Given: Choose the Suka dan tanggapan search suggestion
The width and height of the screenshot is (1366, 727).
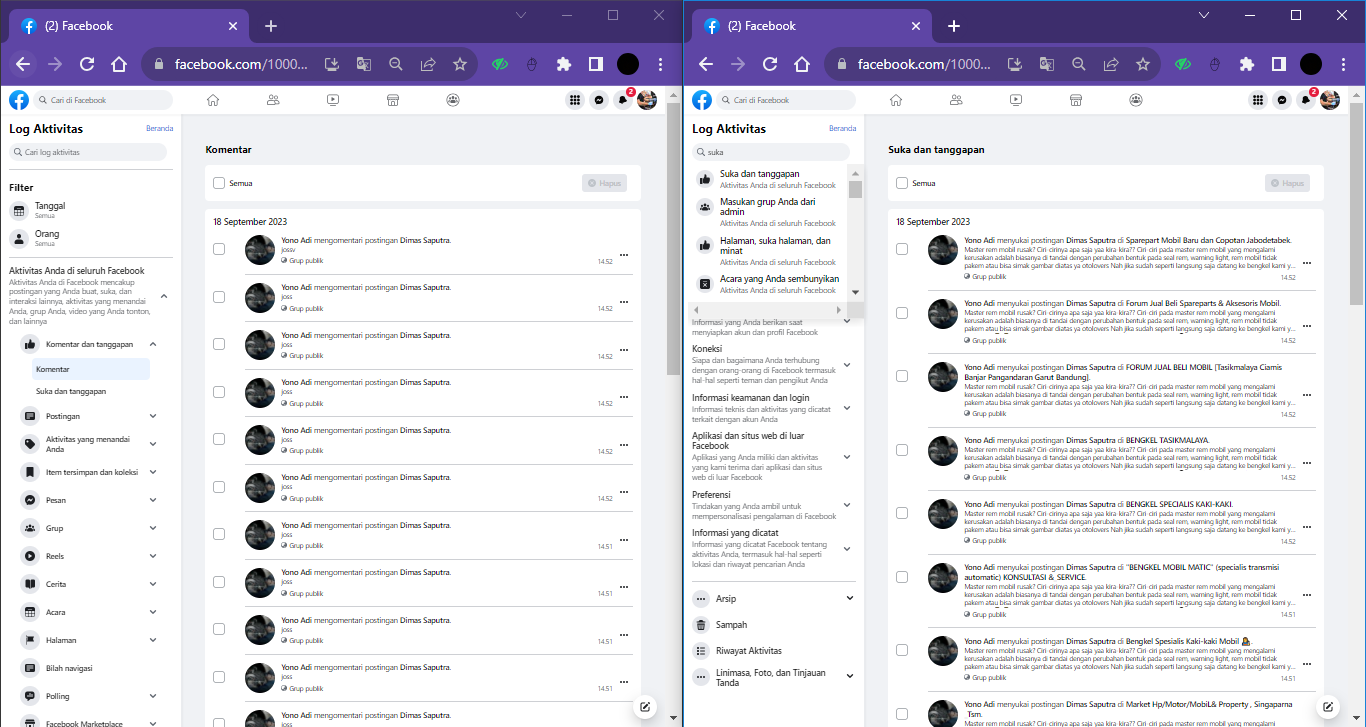Looking at the screenshot, I should [x=770, y=179].
